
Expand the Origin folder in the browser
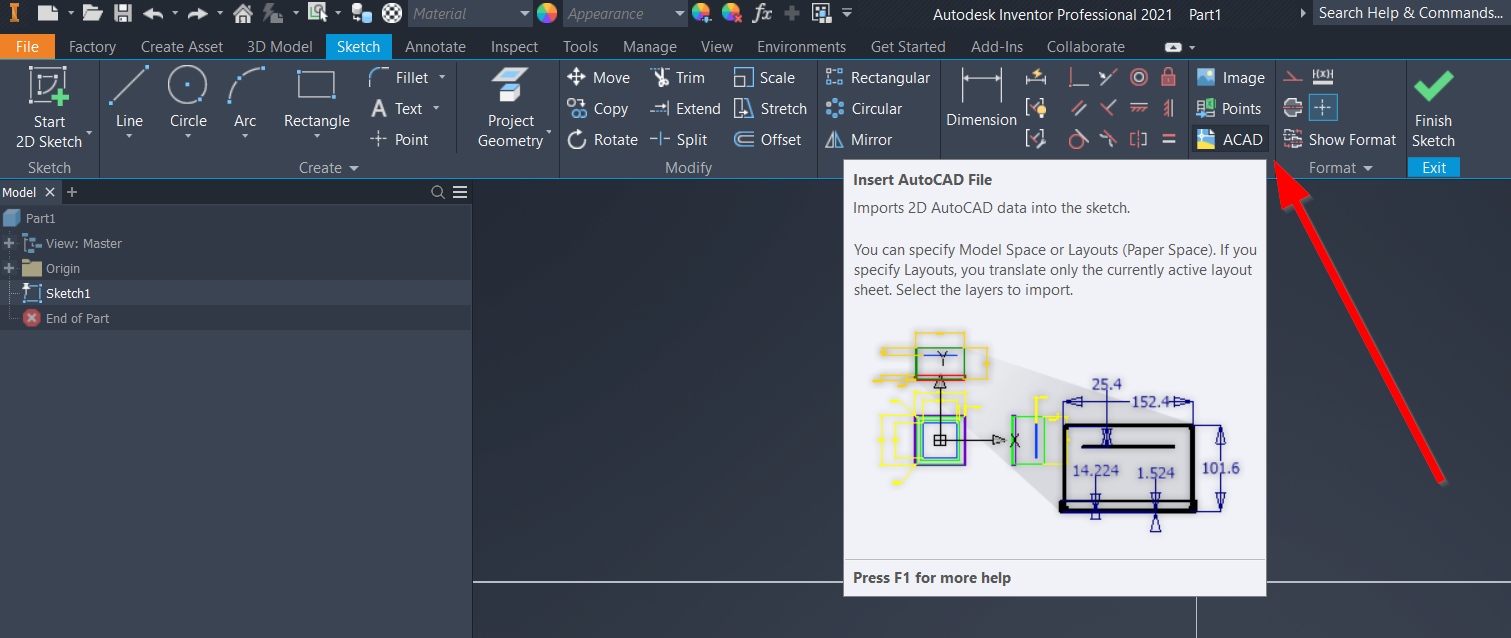tap(8, 268)
